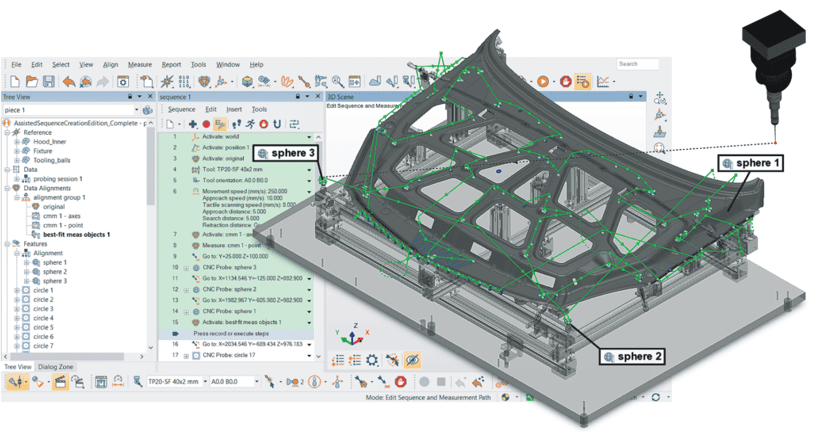Toggle the pin lock on 3D Scene header
The image size is (821, 442).
click(x=631, y=97)
